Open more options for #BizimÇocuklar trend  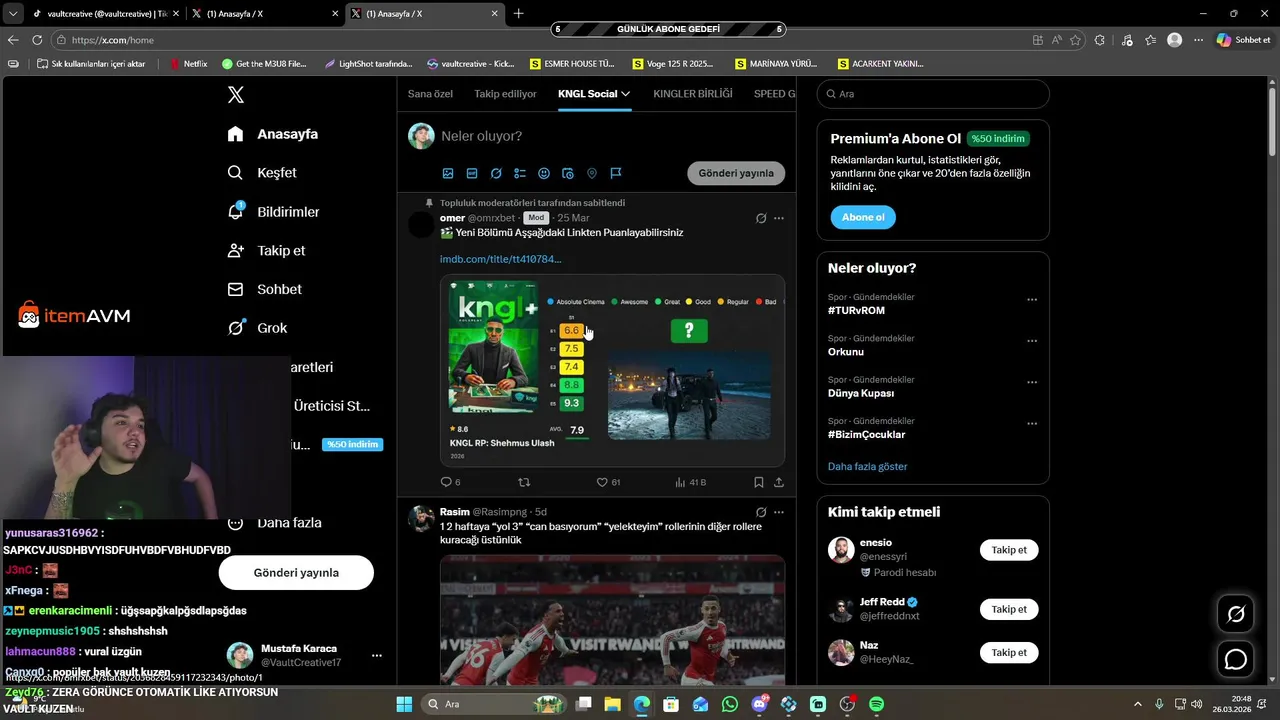point(1032,424)
